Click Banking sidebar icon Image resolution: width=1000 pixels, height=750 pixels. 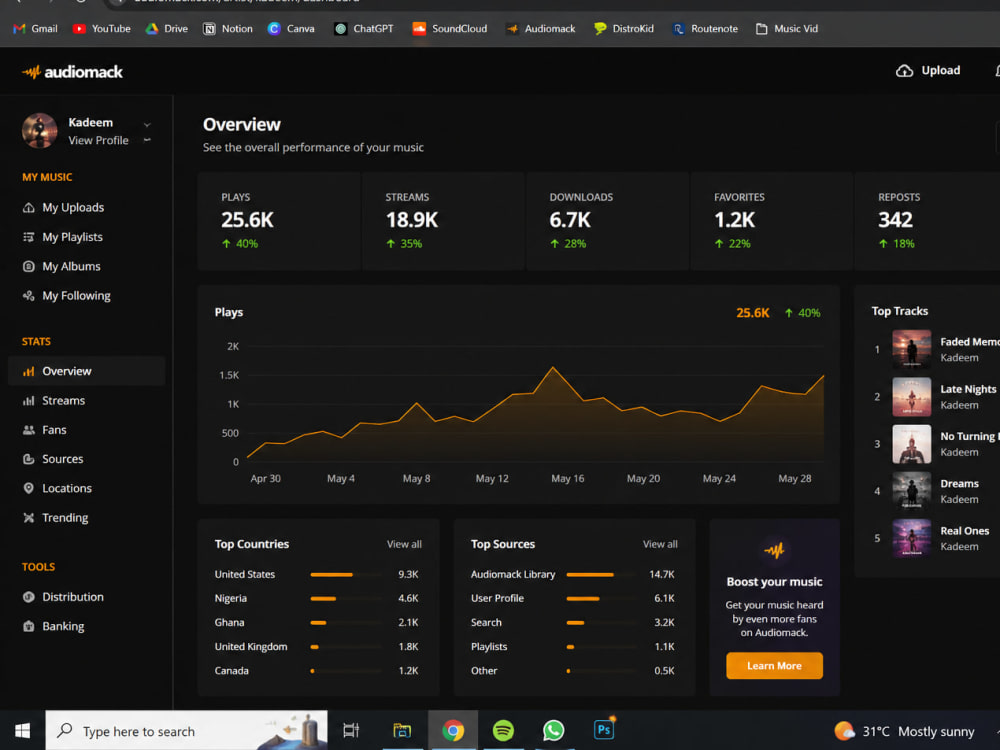[29, 626]
